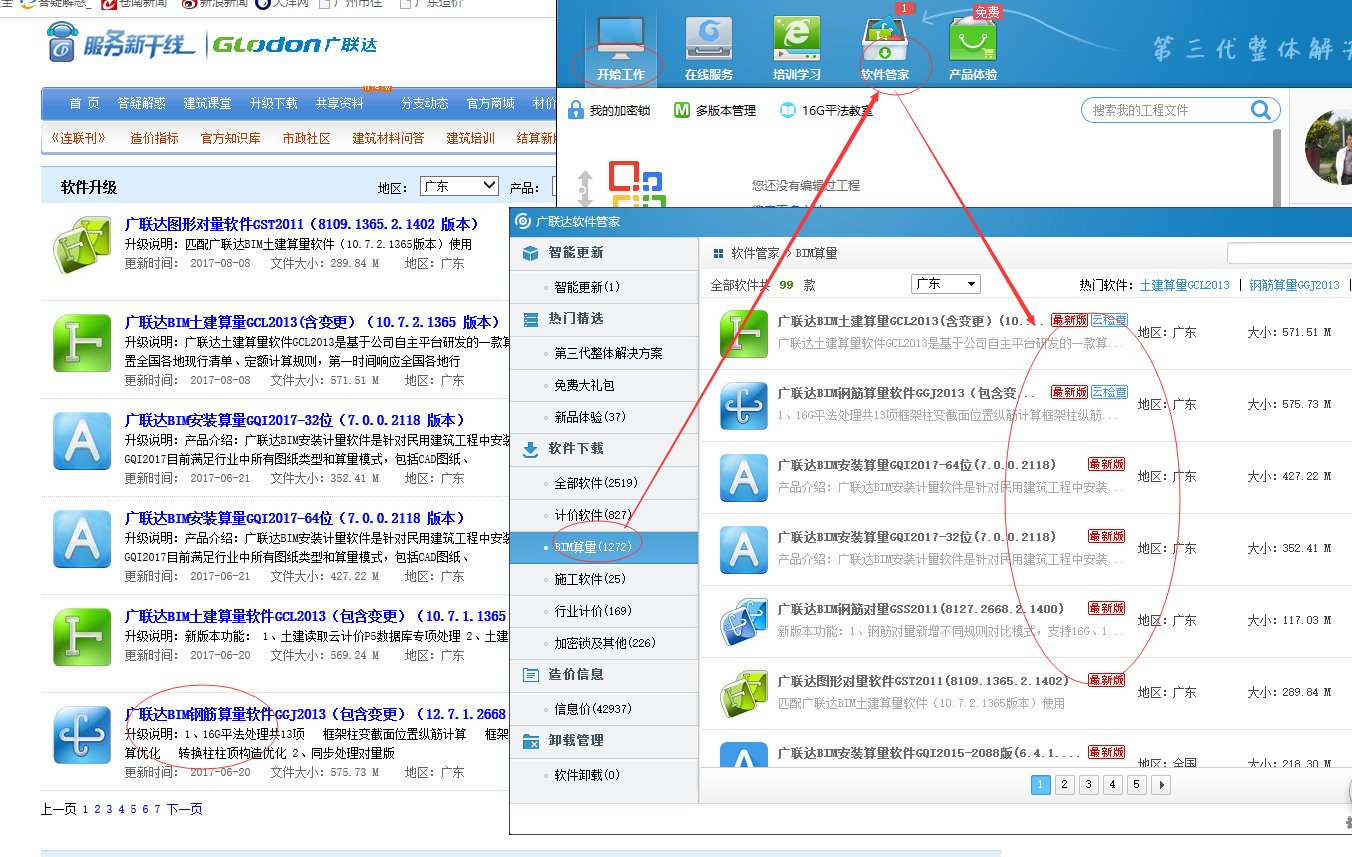Click the 智能更新 cube icon in sidebar
Viewport: 1352px width, 857px height.
[530, 253]
